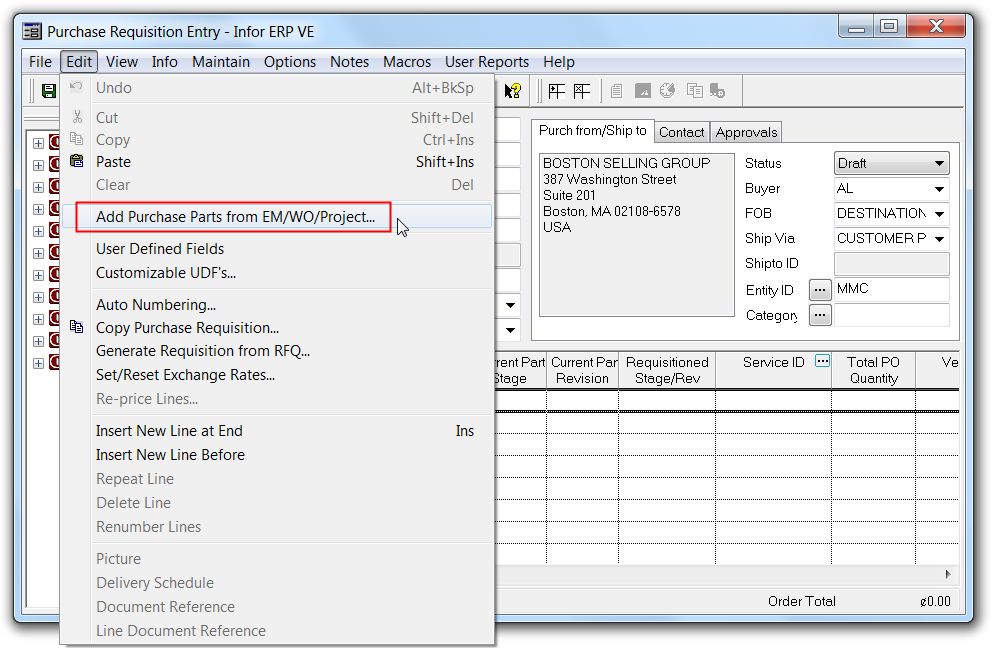Click the document reference toolbar icon
Viewport: 999px width, 648px height.
coord(616,91)
